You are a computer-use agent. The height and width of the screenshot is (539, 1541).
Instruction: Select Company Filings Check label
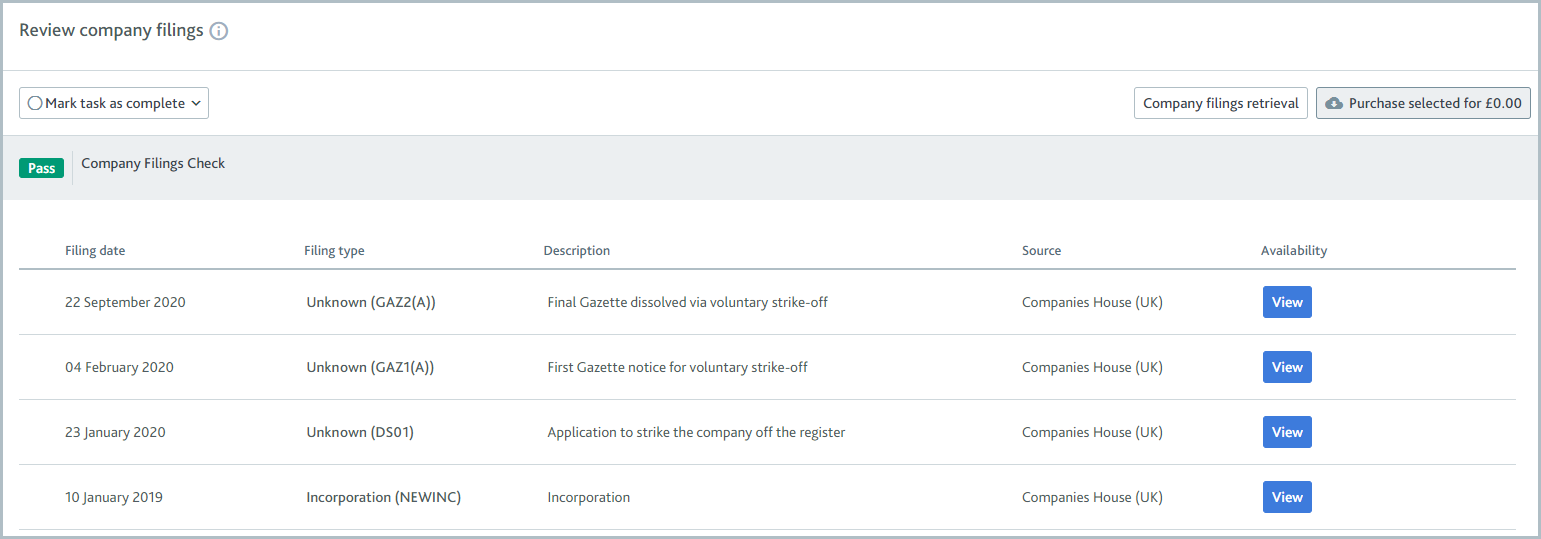tap(153, 163)
